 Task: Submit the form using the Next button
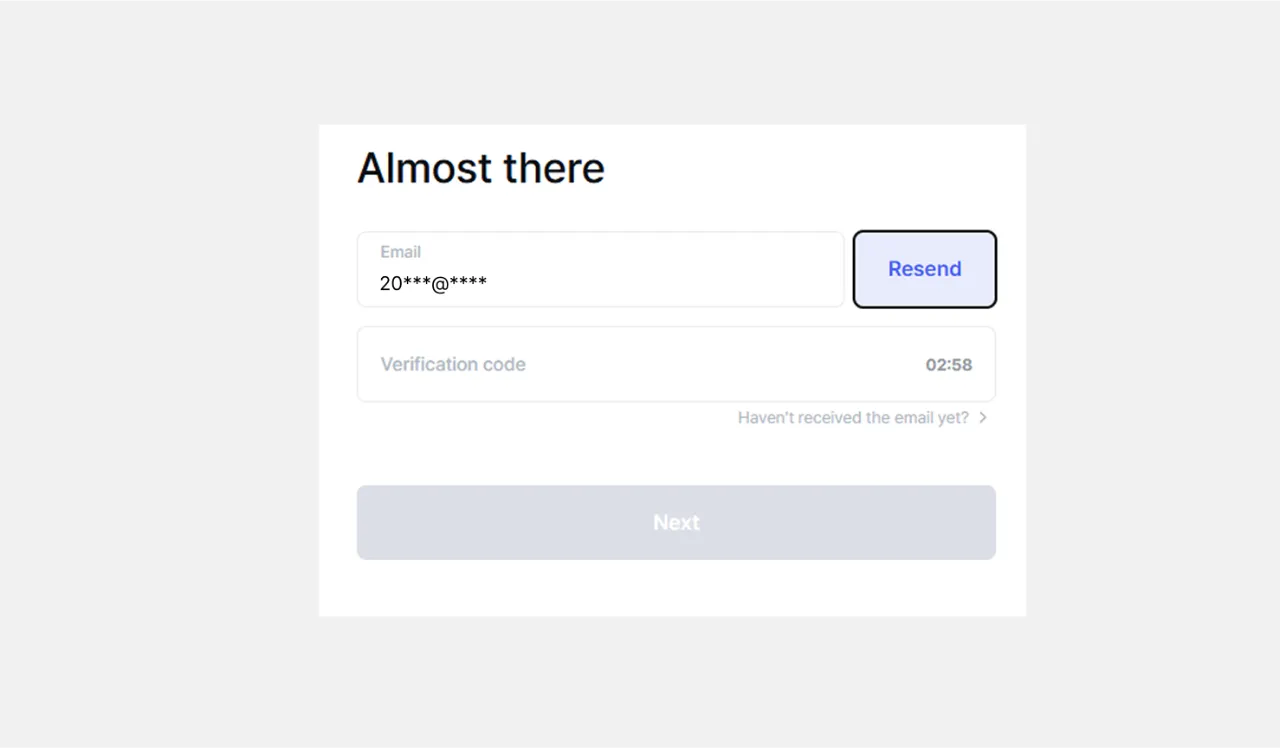676,522
